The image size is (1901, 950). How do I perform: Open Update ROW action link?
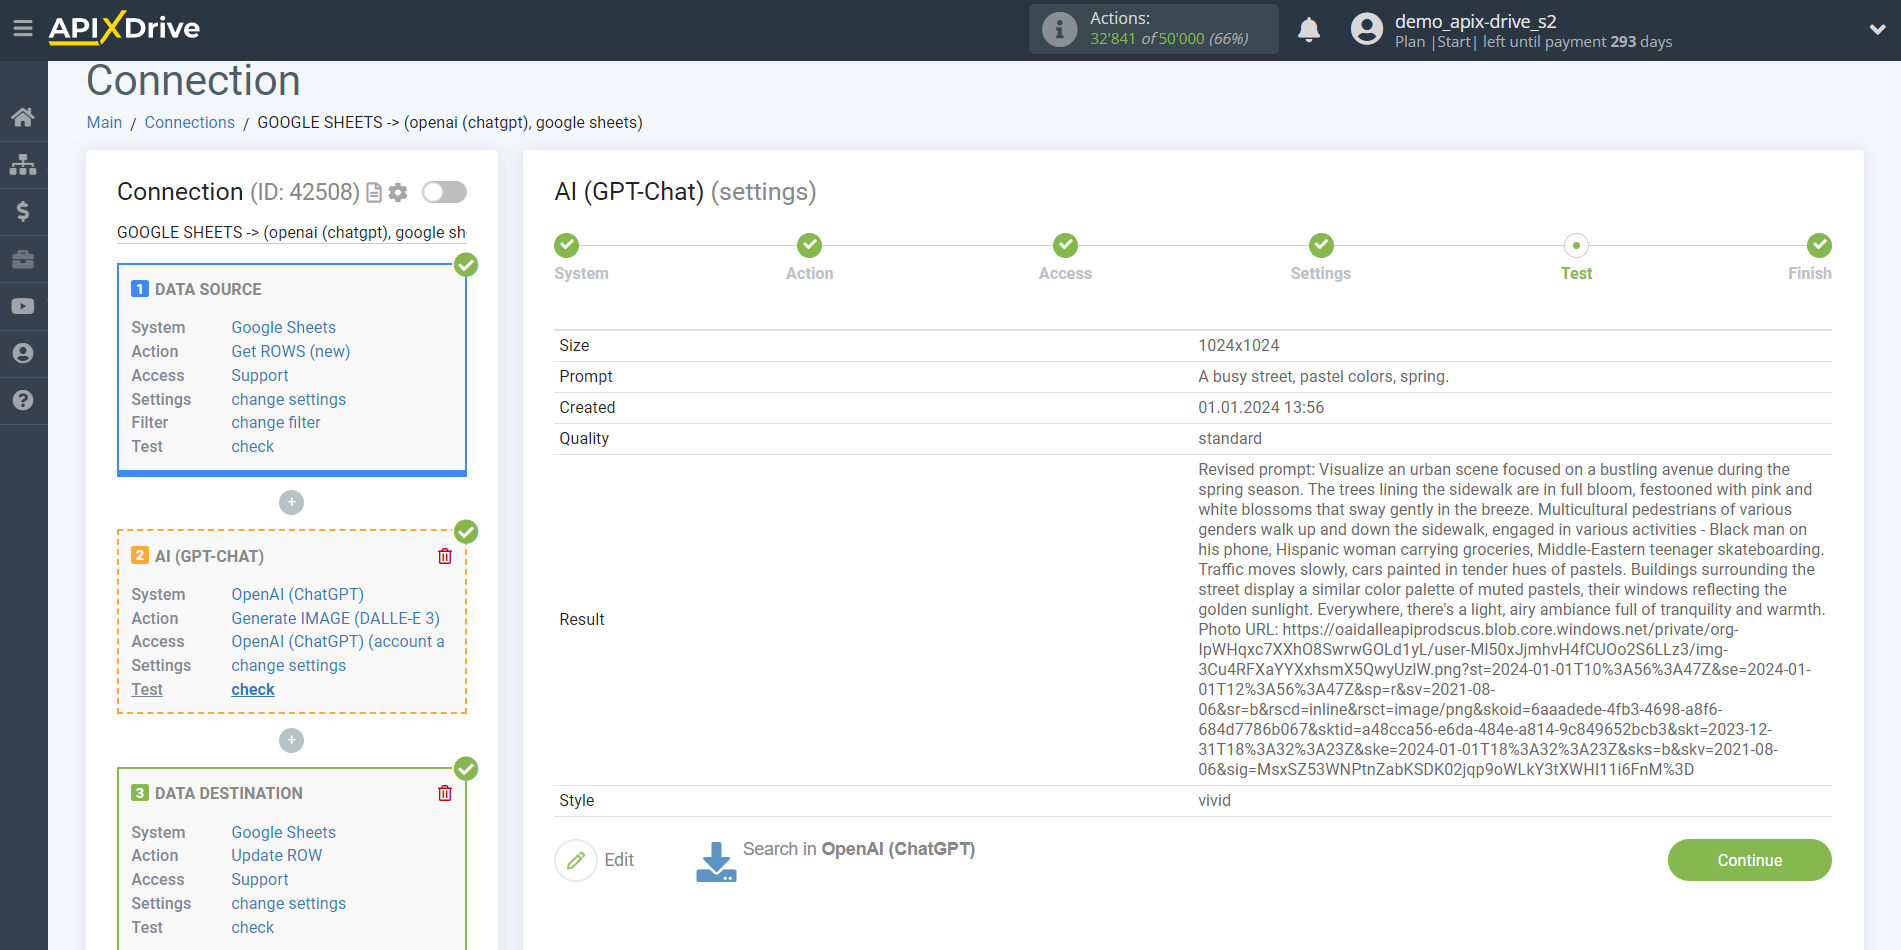(276, 855)
